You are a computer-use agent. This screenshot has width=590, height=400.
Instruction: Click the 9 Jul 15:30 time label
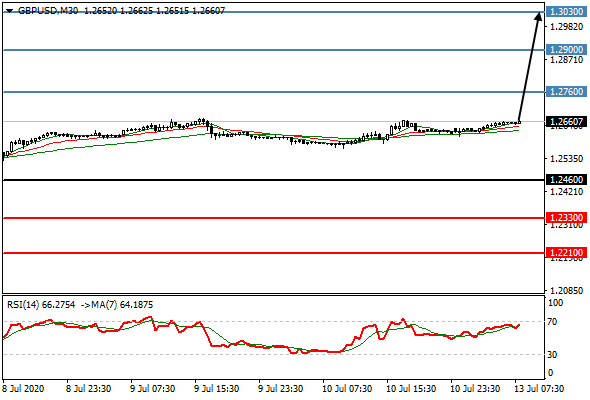216,389
